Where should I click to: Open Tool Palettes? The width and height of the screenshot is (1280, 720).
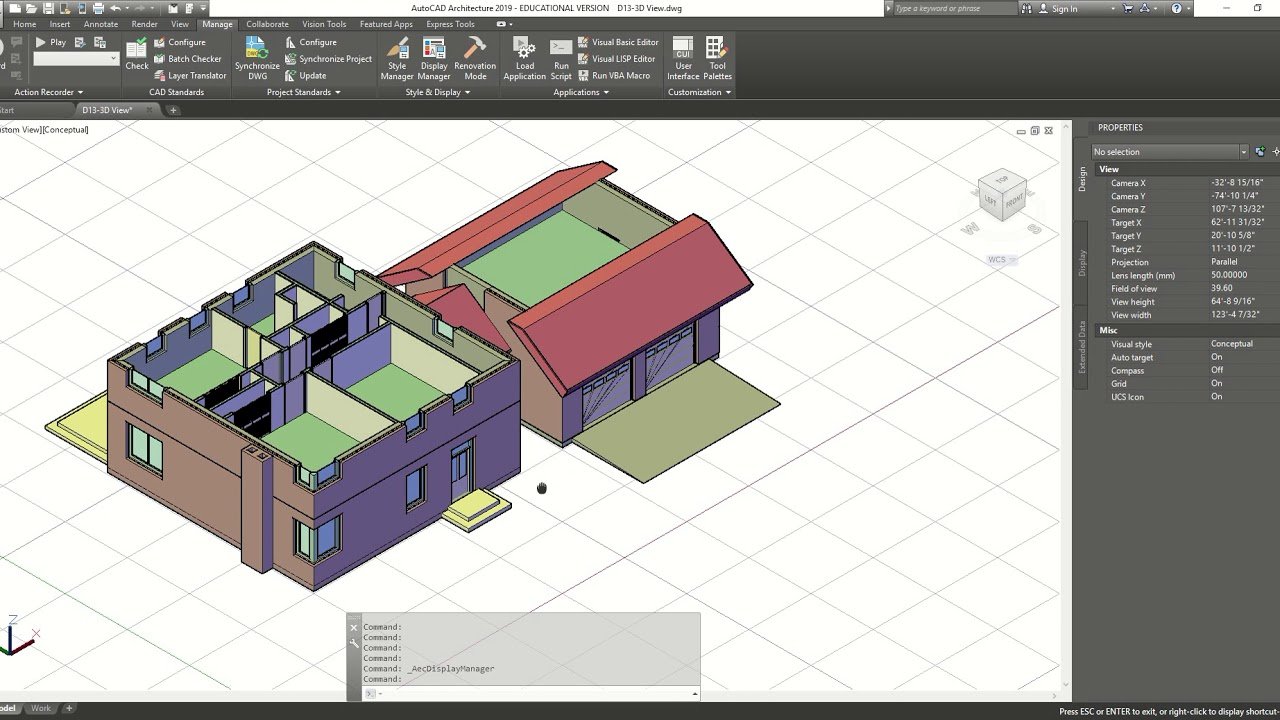coord(717,59)
